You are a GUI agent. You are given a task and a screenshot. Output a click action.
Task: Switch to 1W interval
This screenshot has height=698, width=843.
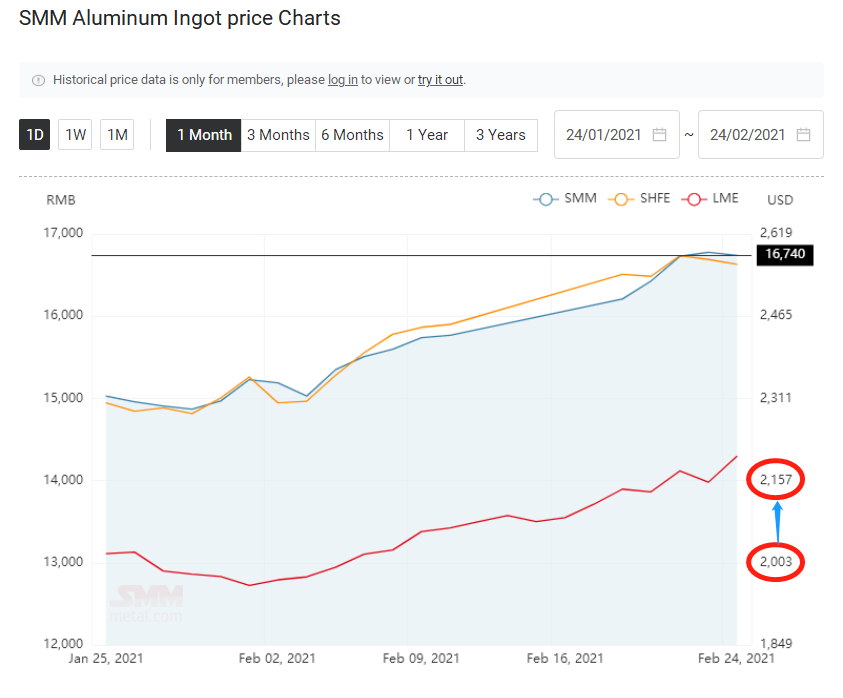click(75, 134)
